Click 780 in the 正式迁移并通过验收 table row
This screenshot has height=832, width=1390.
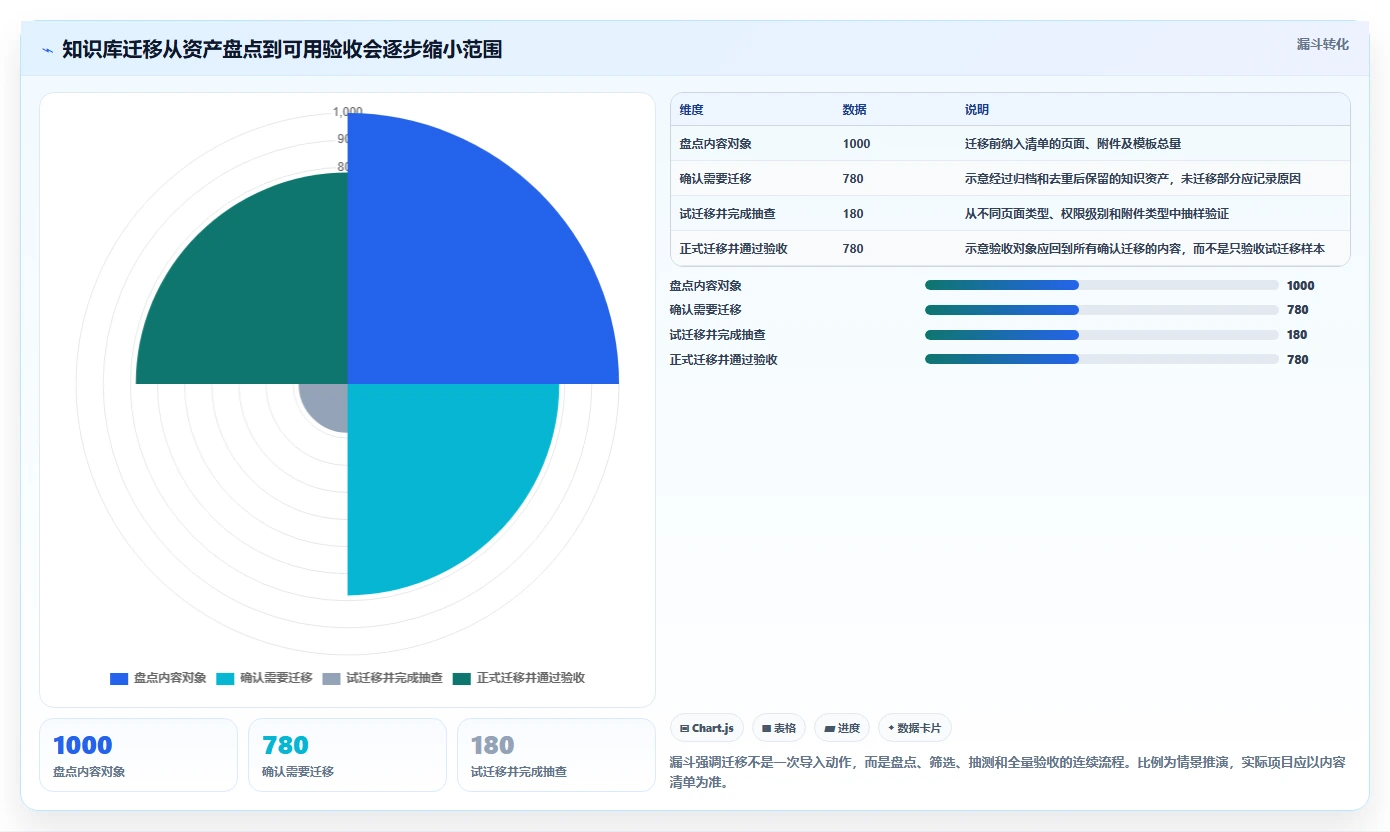coord(853,249)
